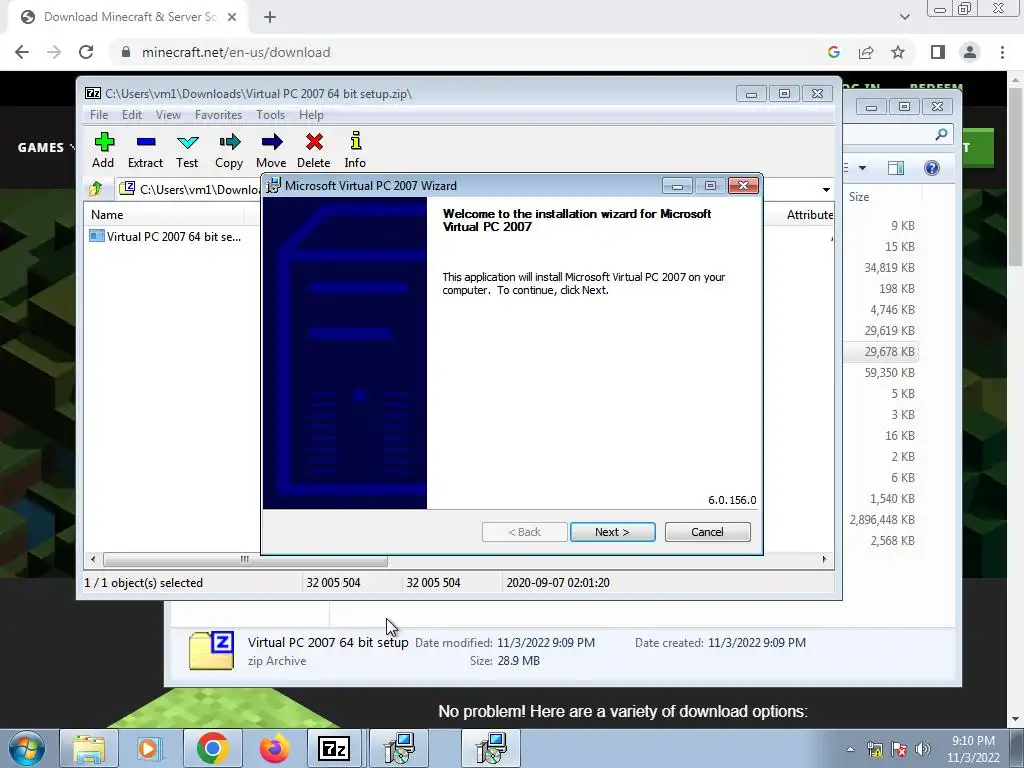Open the Help menu in 7-Zip
Image resolution: width=1024 pixels, height=768 pixels.
pyautogui.click(x=311, y=115)
